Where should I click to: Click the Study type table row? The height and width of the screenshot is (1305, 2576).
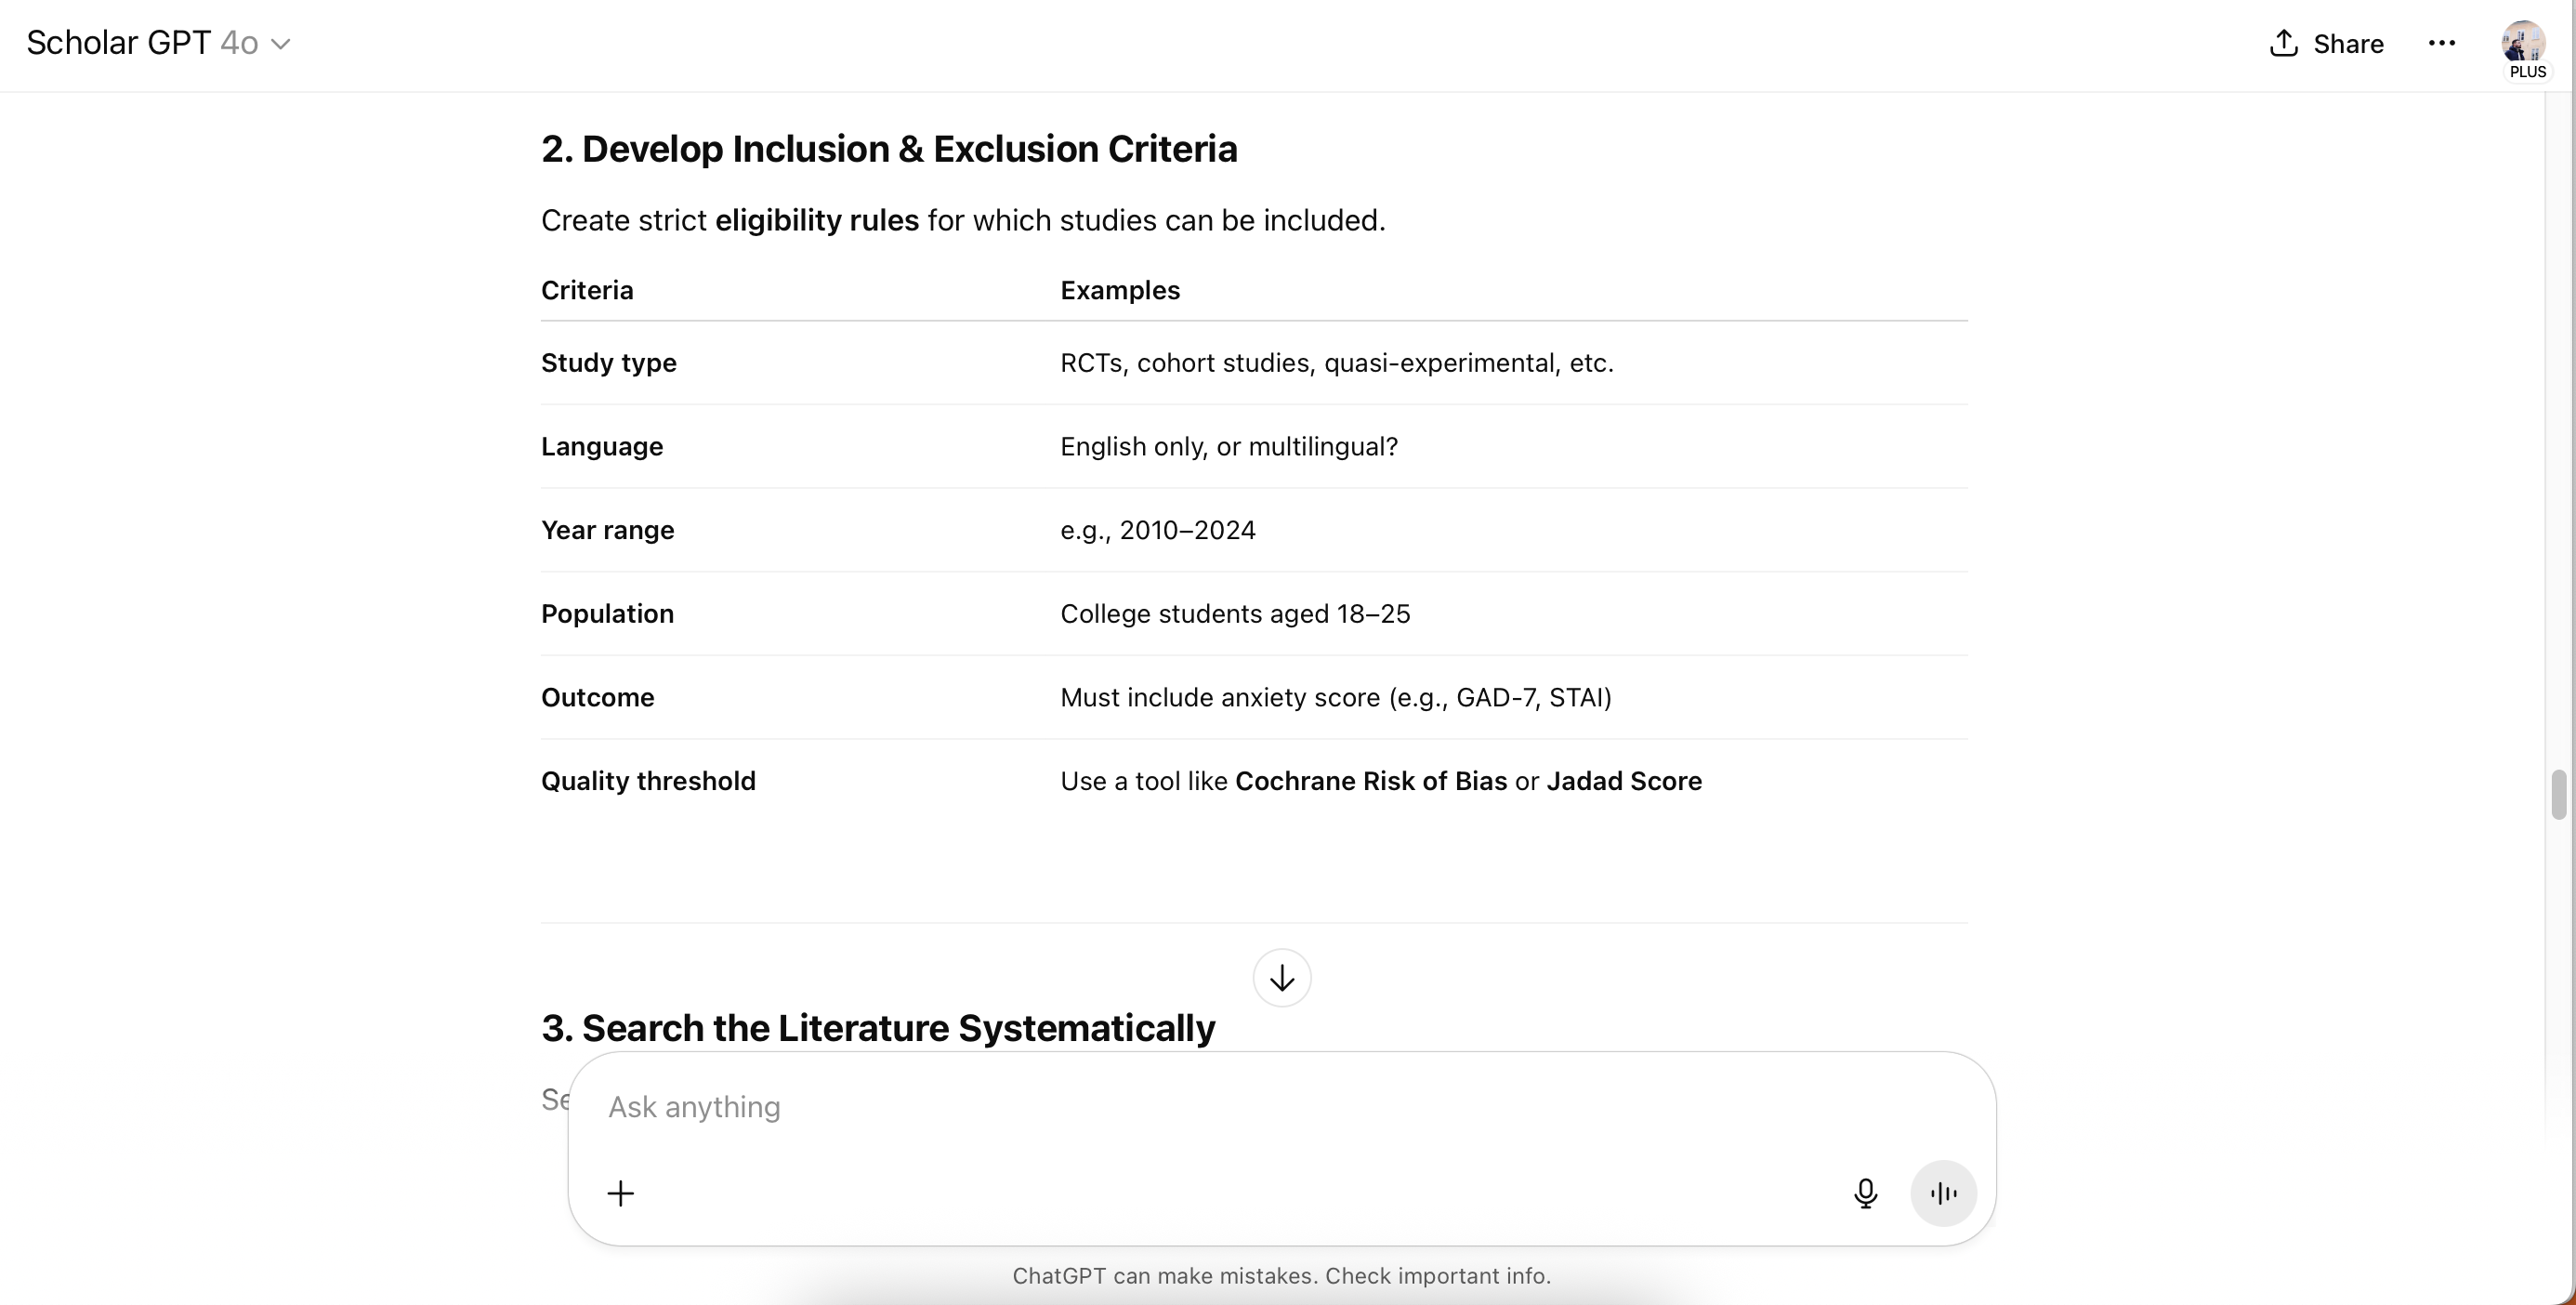(608, 363)
